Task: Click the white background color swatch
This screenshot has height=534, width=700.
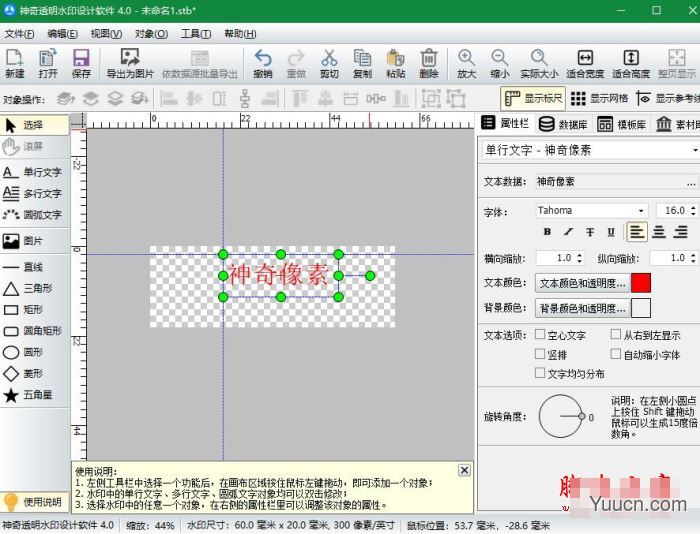Action: (x=641, y=308)
